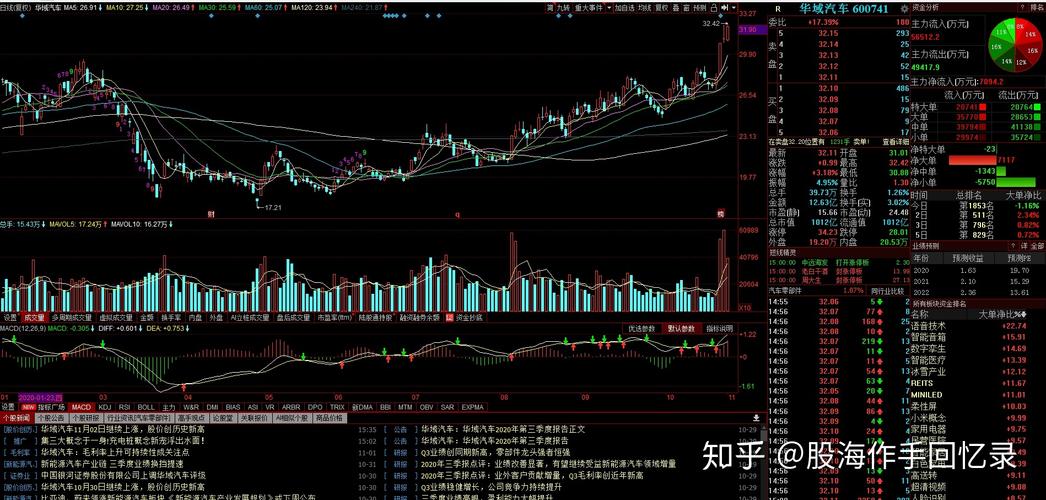This screenshot has width=1046, height=500.
Task: Select the 主力 indicator tab
Action: click(169, 407)
